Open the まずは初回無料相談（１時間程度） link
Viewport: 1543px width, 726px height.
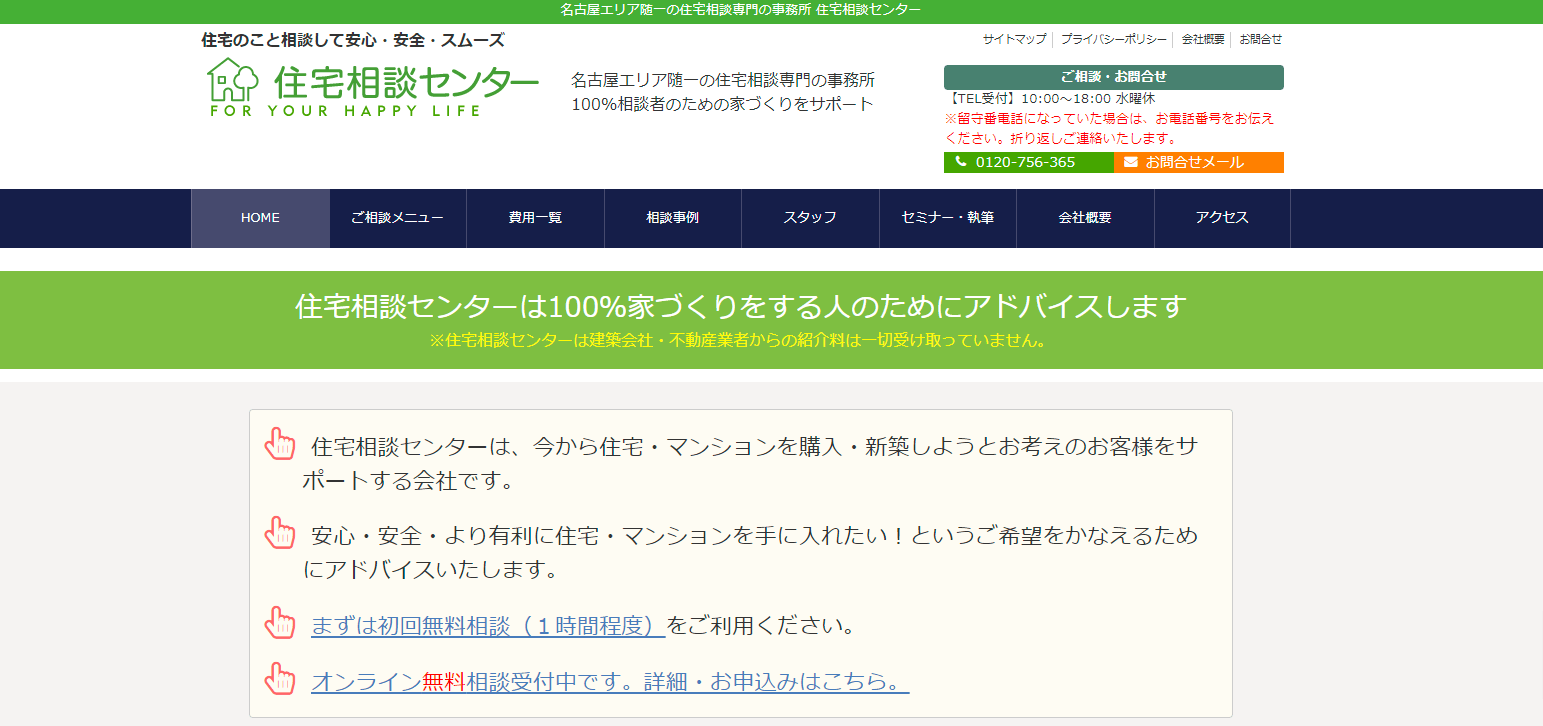488,626
